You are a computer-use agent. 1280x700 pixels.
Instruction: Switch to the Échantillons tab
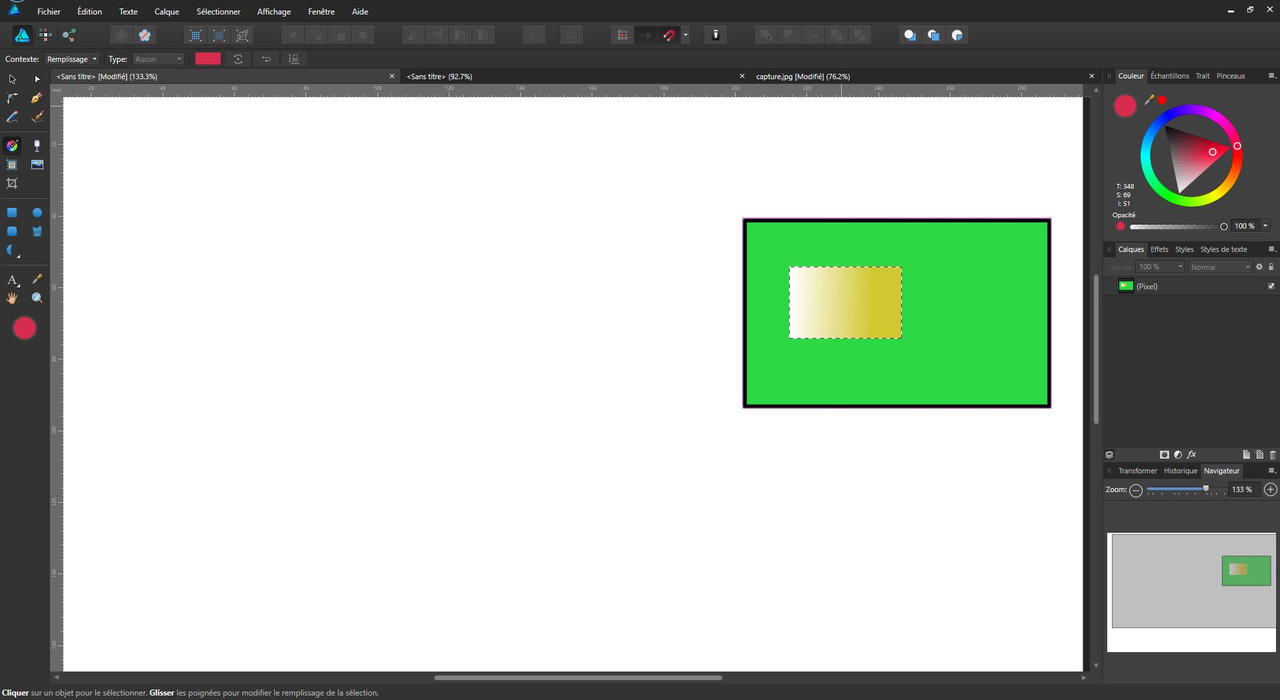1170,76
